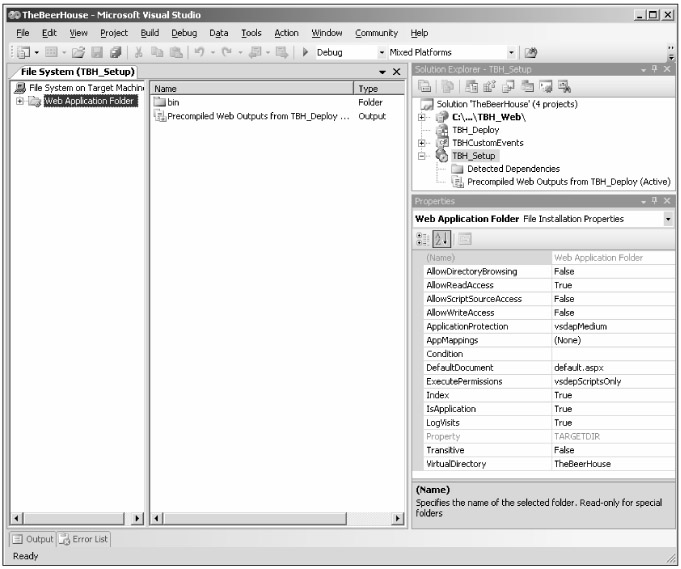Open the Community menu
Image resolution: width=681 pixels, height=569 pixels.
[375, 33]
